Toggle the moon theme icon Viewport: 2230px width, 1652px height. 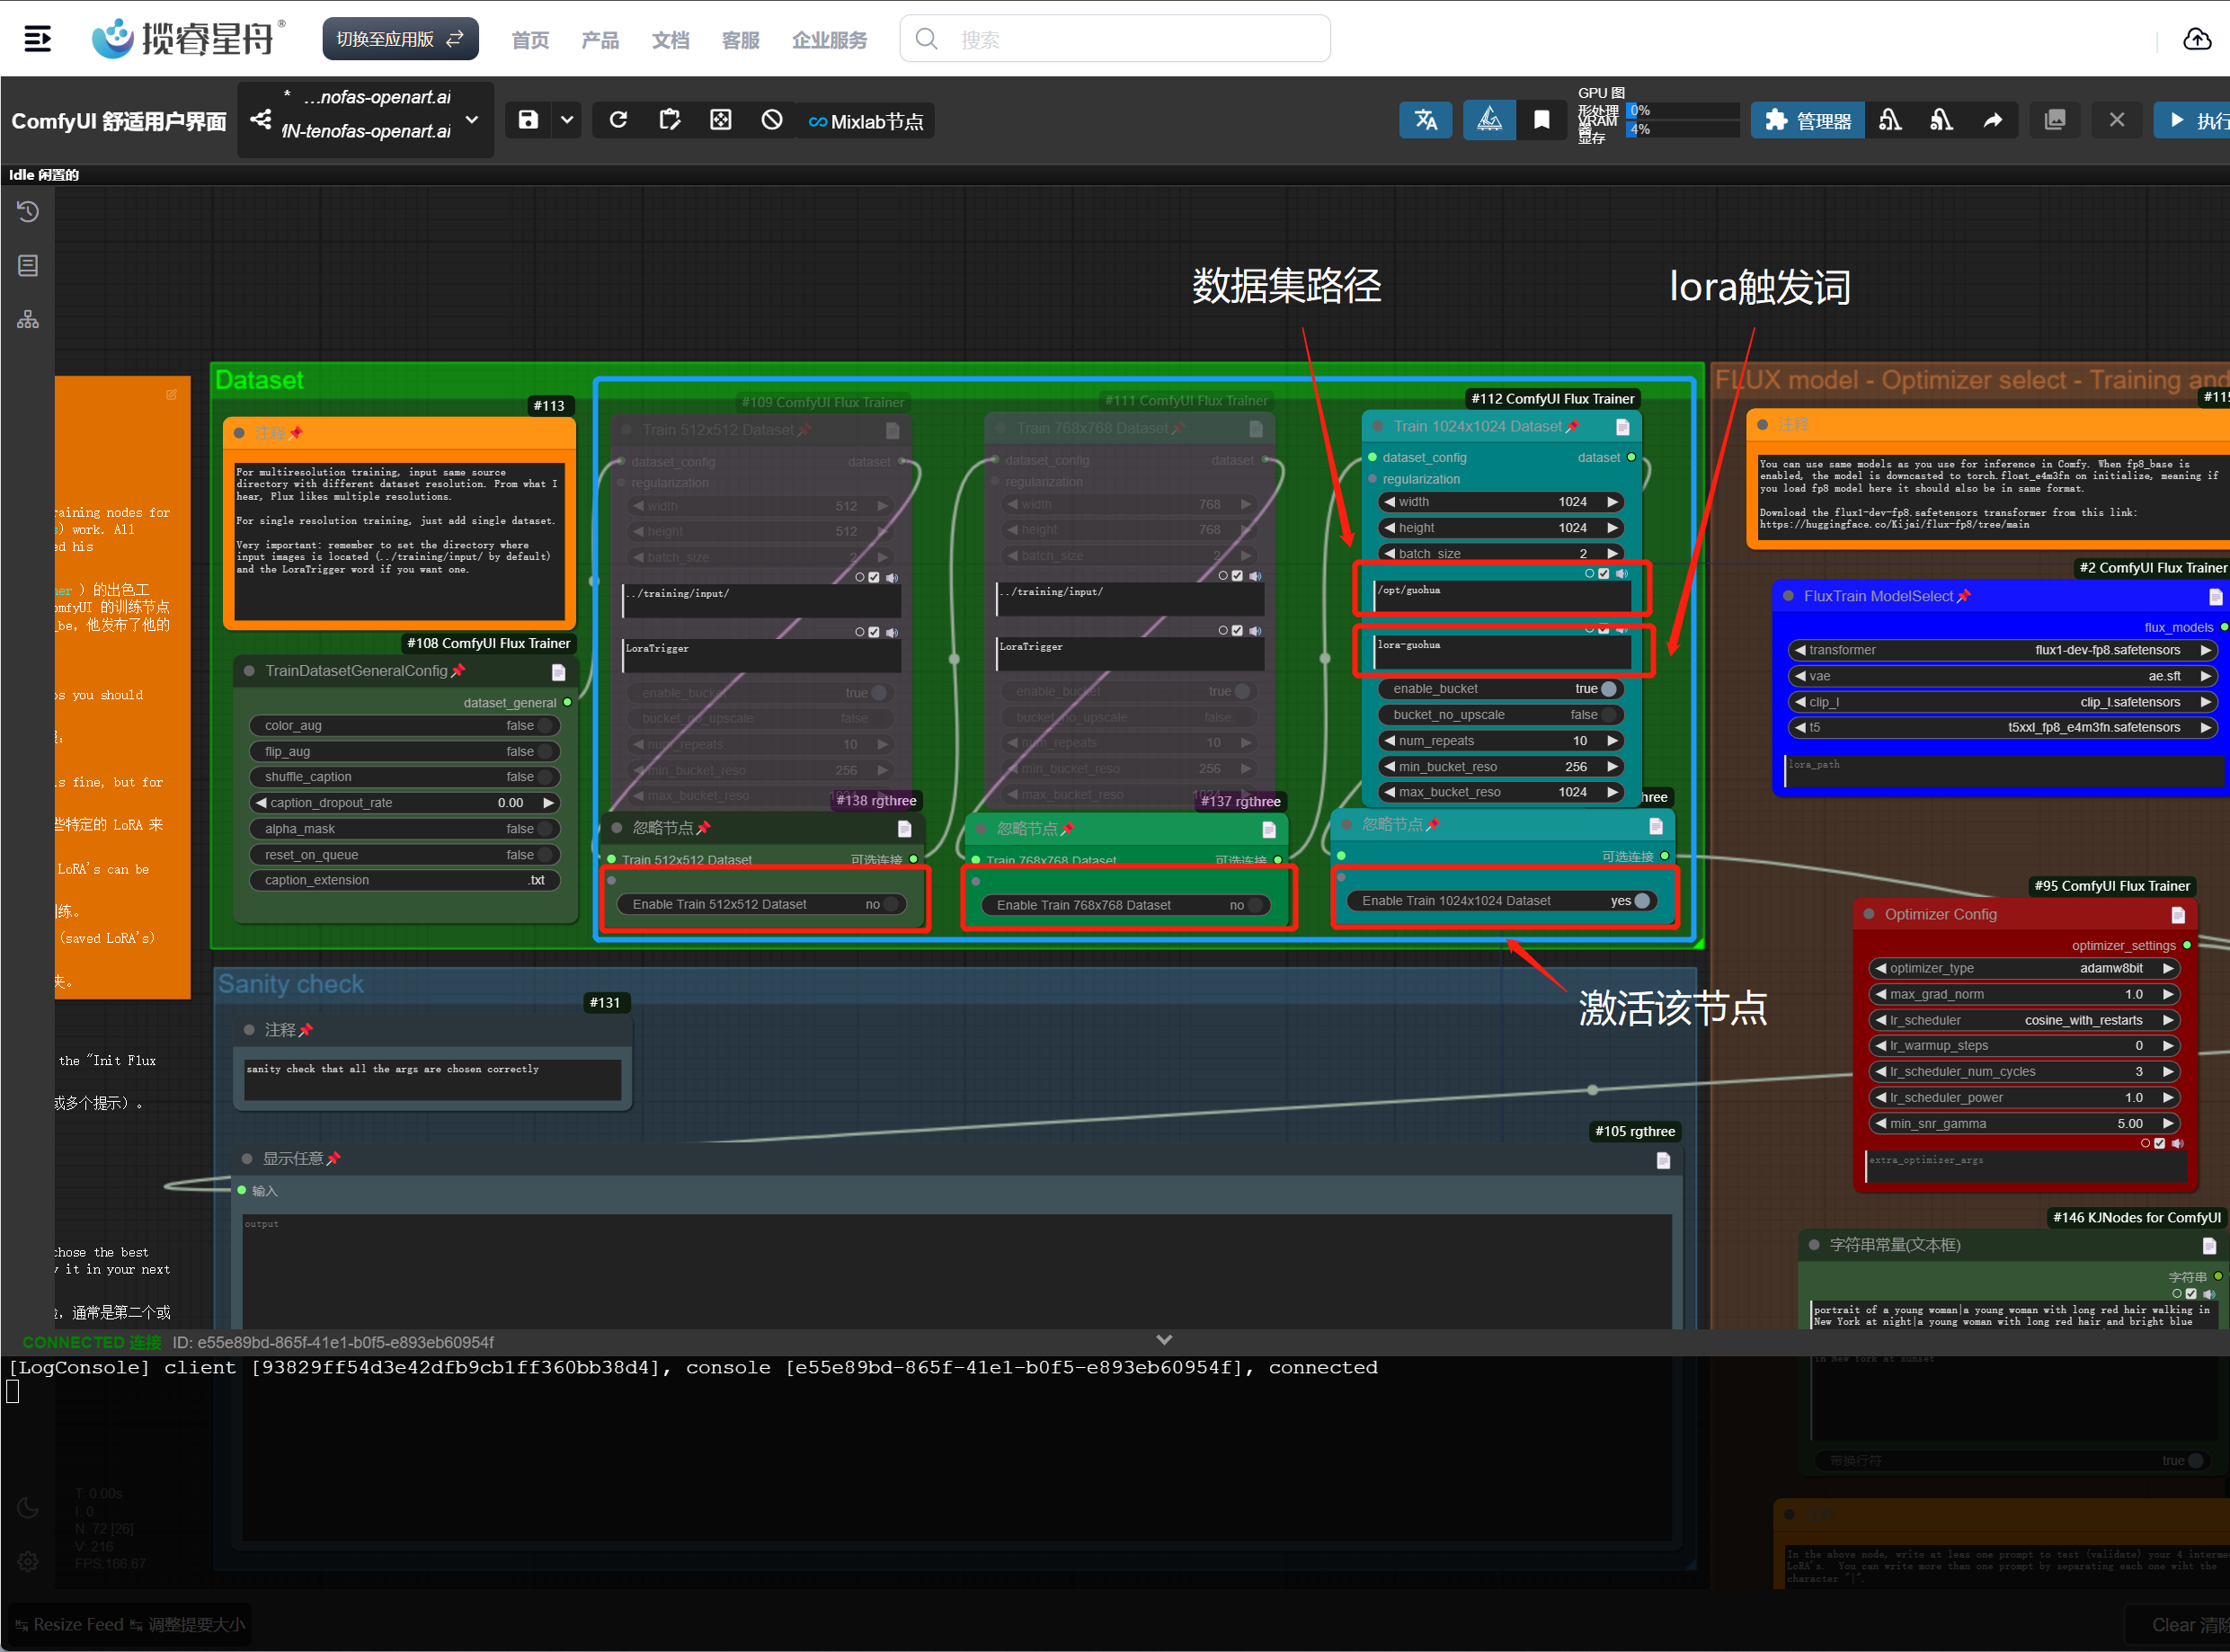[x=28, y=1507]
